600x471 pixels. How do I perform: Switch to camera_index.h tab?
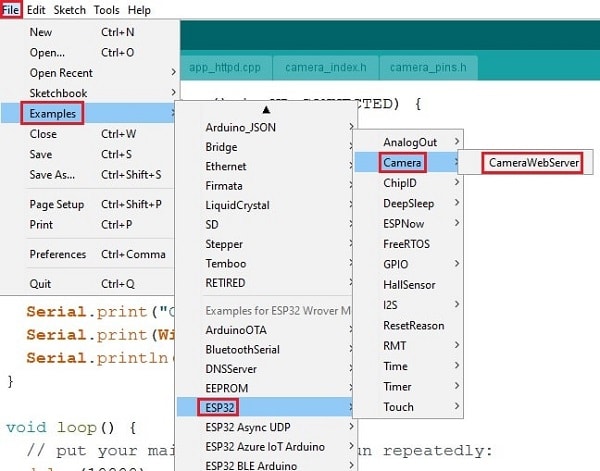point(326,68)
